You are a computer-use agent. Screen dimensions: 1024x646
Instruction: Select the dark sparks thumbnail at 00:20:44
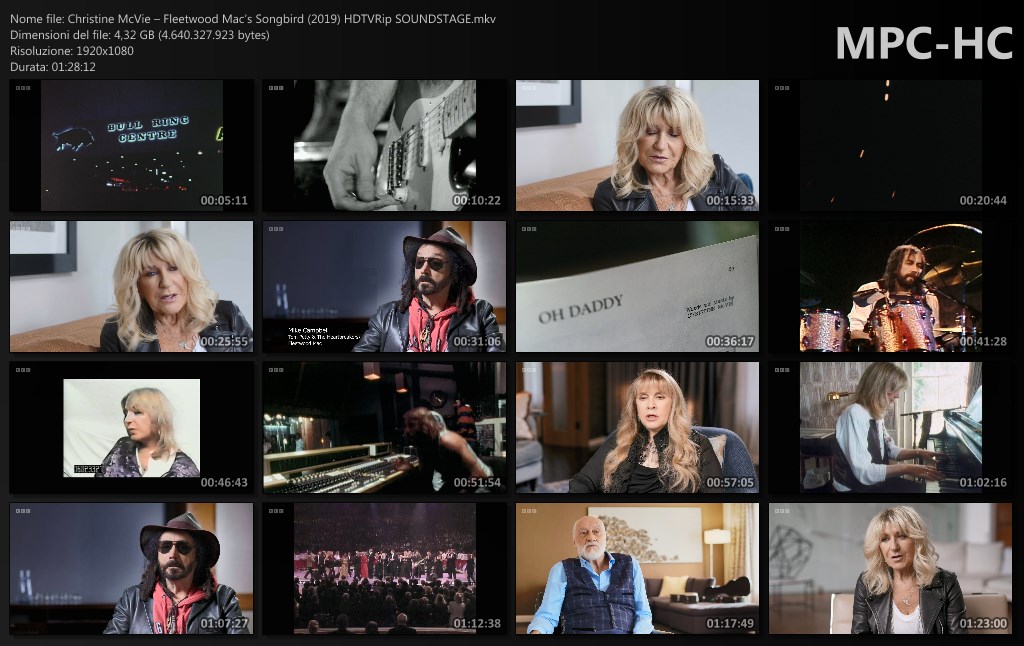(x=890, y=145)
